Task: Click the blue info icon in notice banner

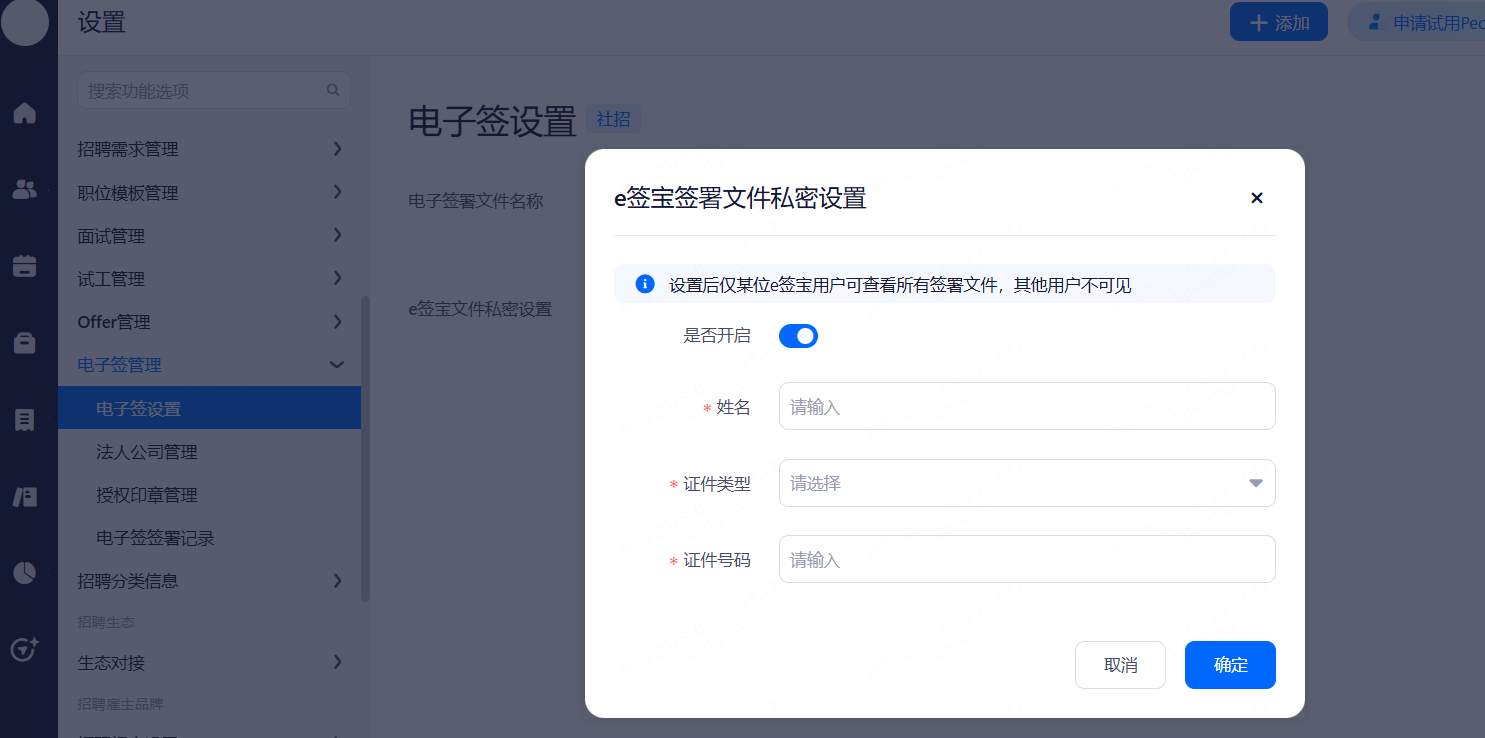Action: 645,284
